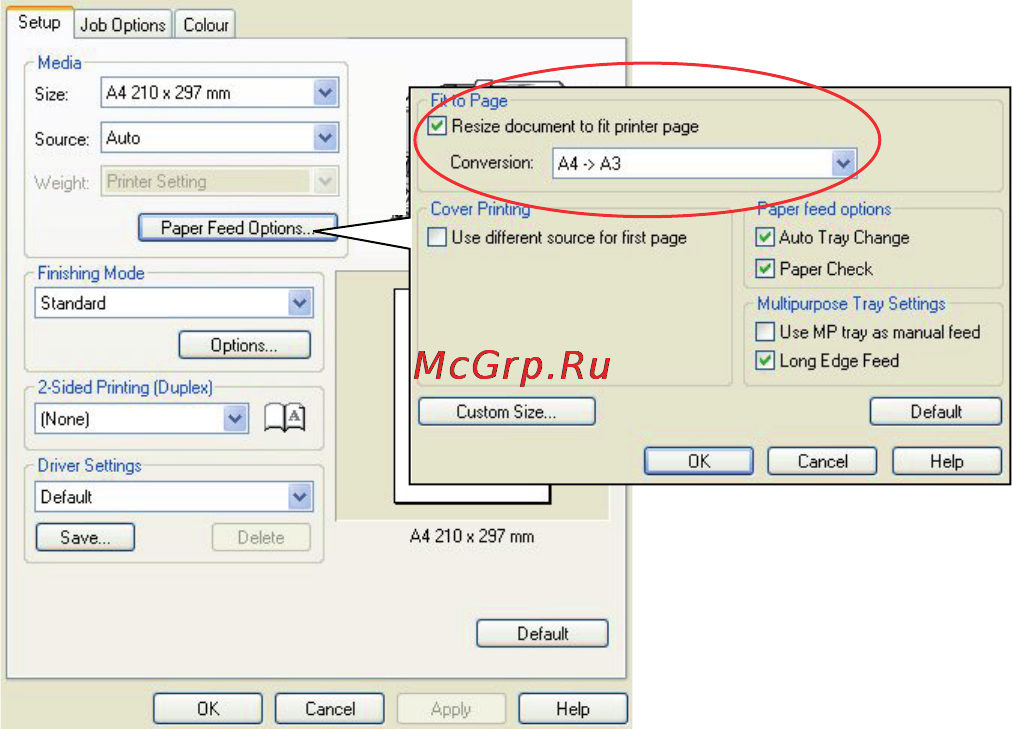1013x729 pixels.
Task: Open the Colour tab
Action: pos(205,25)
